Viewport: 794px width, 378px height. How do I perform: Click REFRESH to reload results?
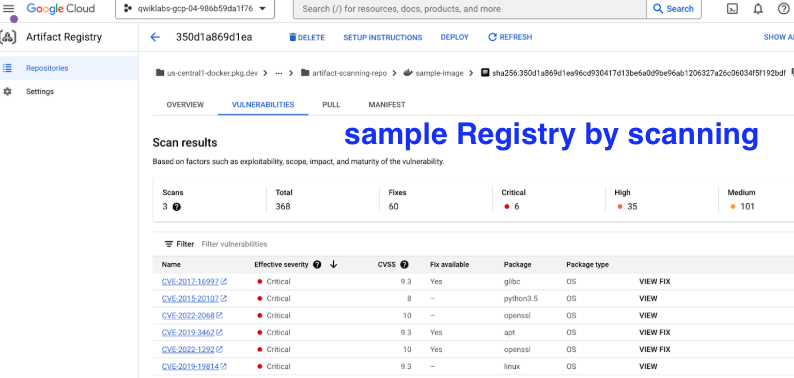(x=510, y=37)
